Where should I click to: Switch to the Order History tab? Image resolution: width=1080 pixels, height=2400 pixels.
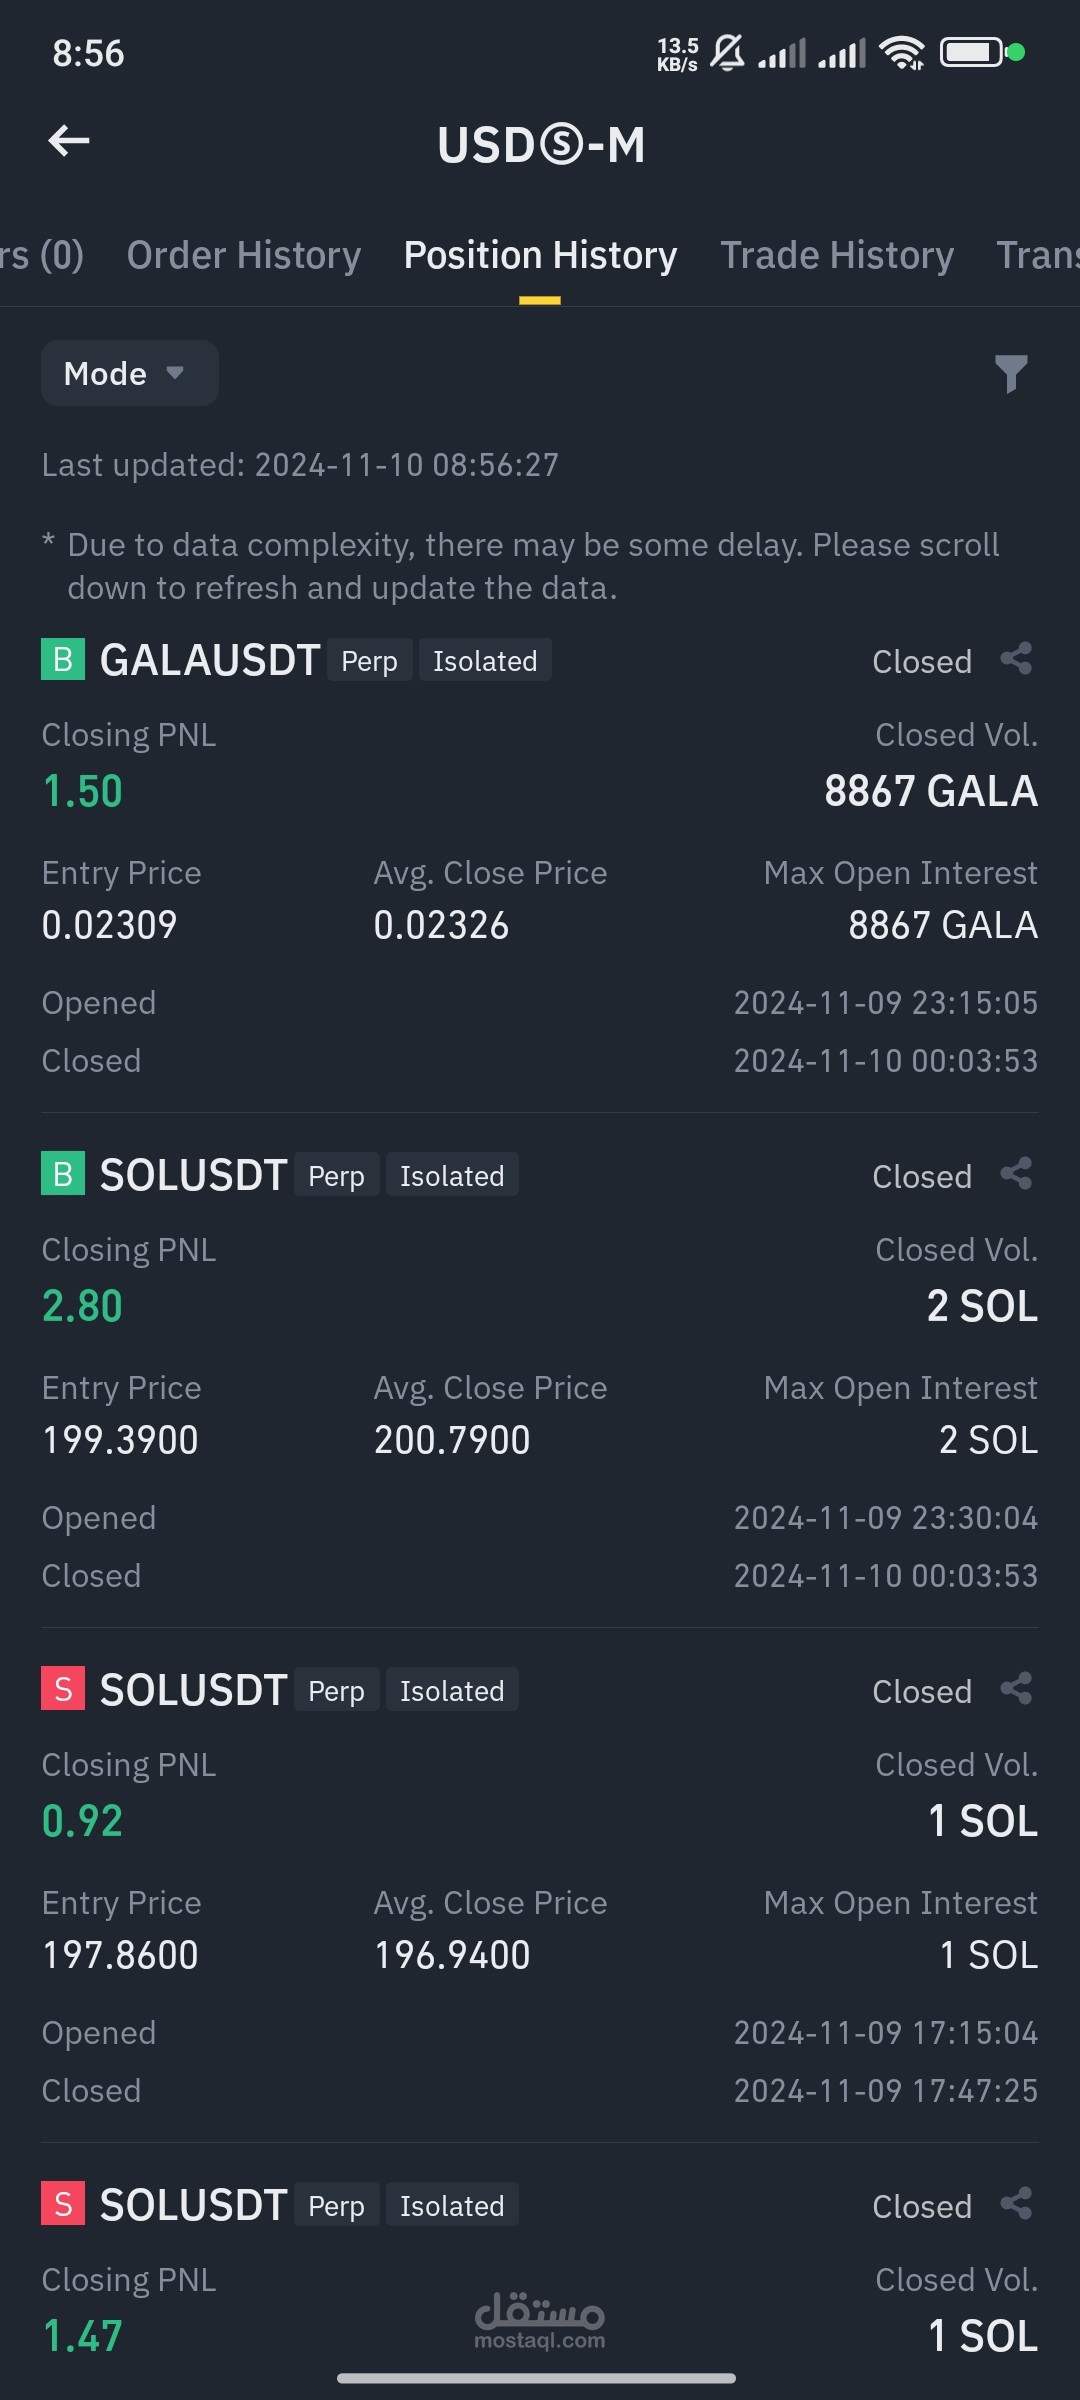243,256
